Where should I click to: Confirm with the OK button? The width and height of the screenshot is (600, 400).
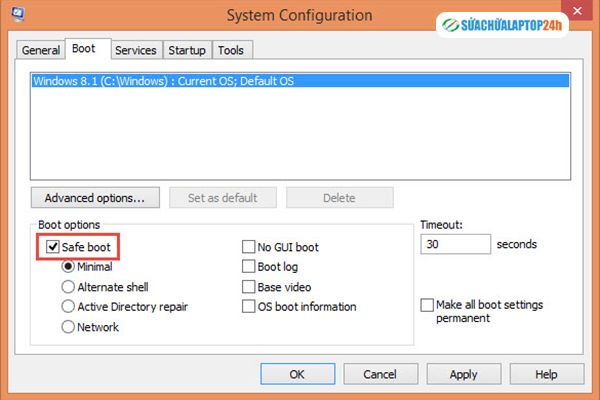tap(298, 374)
